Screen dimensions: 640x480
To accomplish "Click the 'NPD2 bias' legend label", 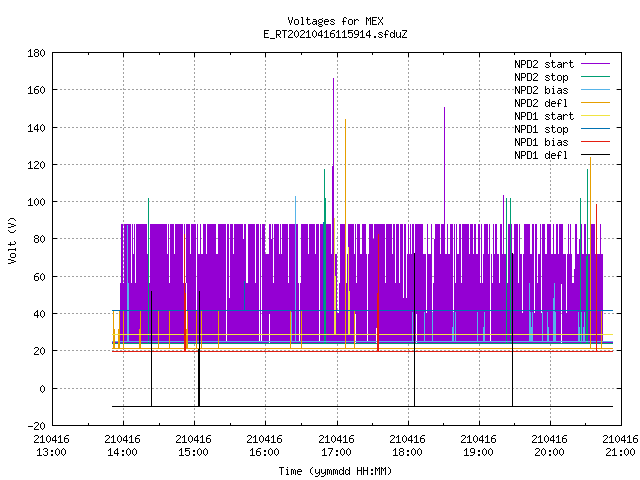I will pyautogui.click(x=541, y=90).
